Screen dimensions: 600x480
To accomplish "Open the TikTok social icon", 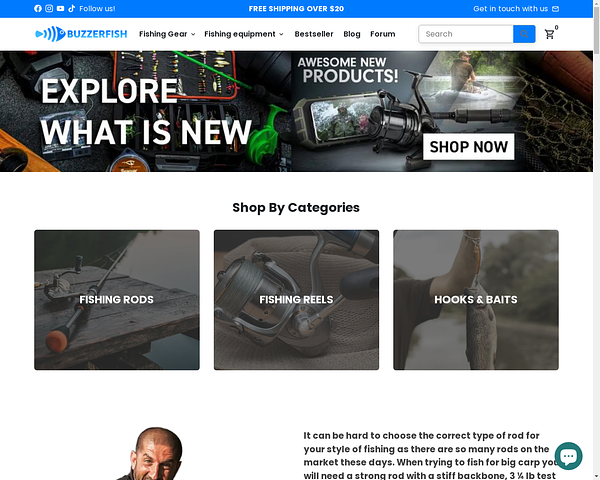I will click(72, 8).
